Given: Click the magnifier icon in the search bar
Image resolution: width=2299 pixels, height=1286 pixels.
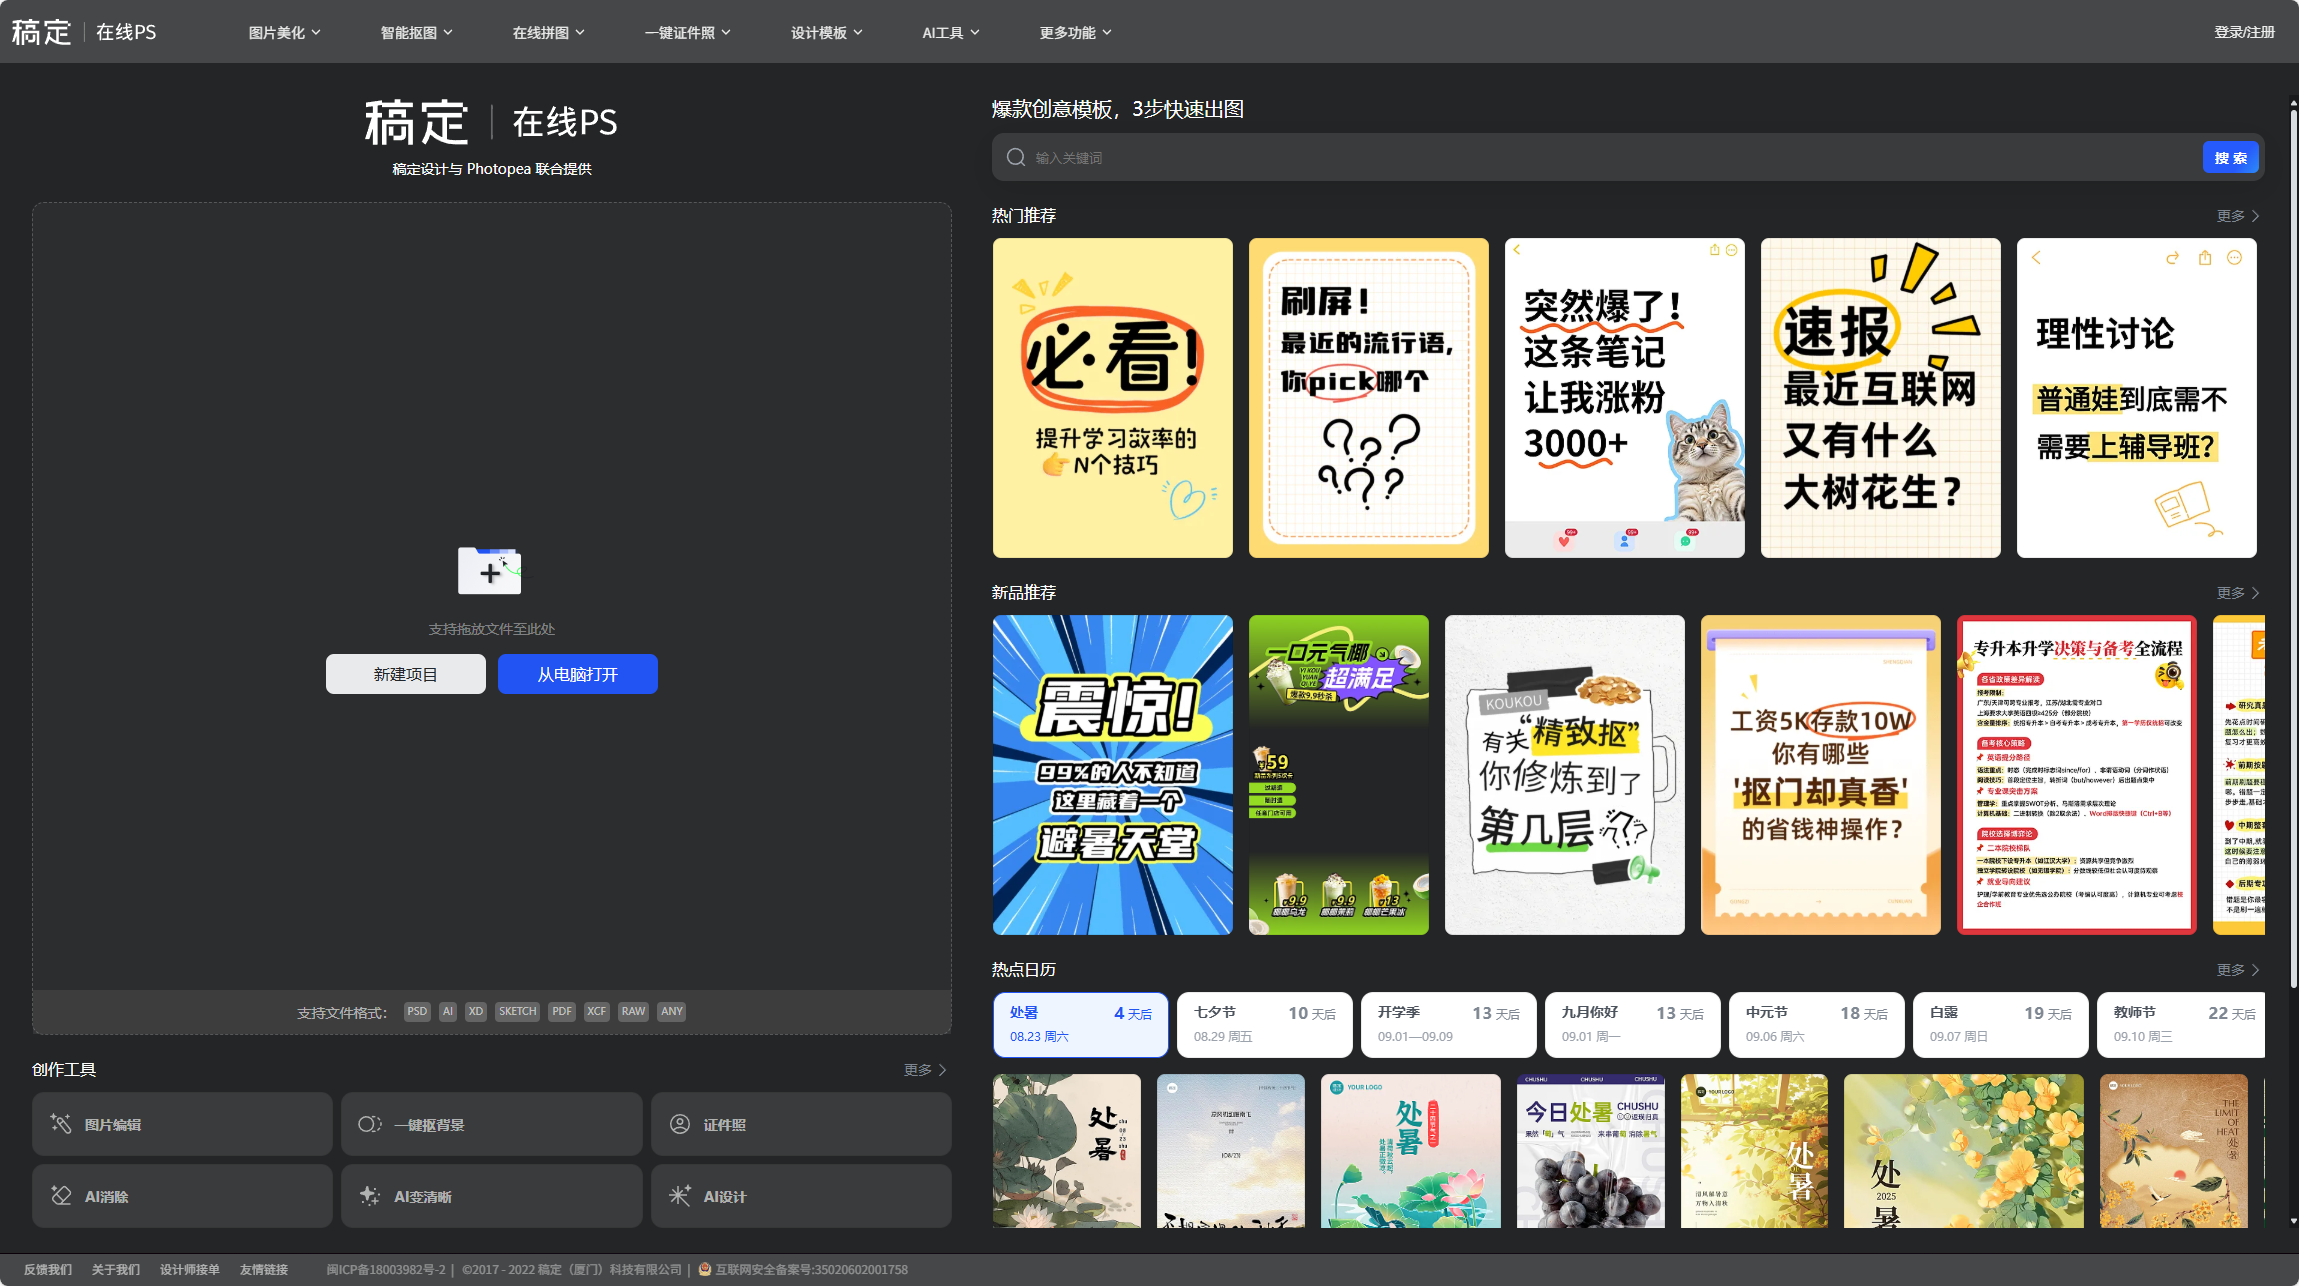Looking at the screenshot, I should pyautogui.click(x=1015, y=157).
